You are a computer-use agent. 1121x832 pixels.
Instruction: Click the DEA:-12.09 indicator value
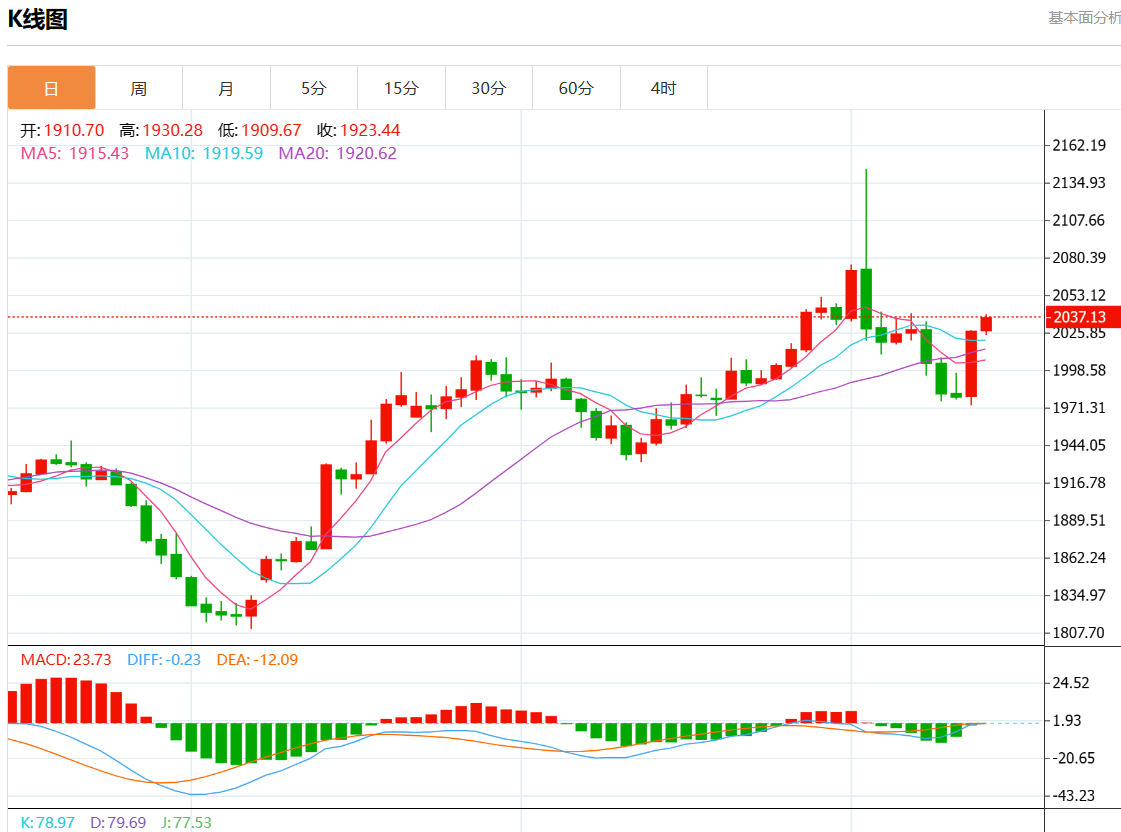(x=257, y=660)
